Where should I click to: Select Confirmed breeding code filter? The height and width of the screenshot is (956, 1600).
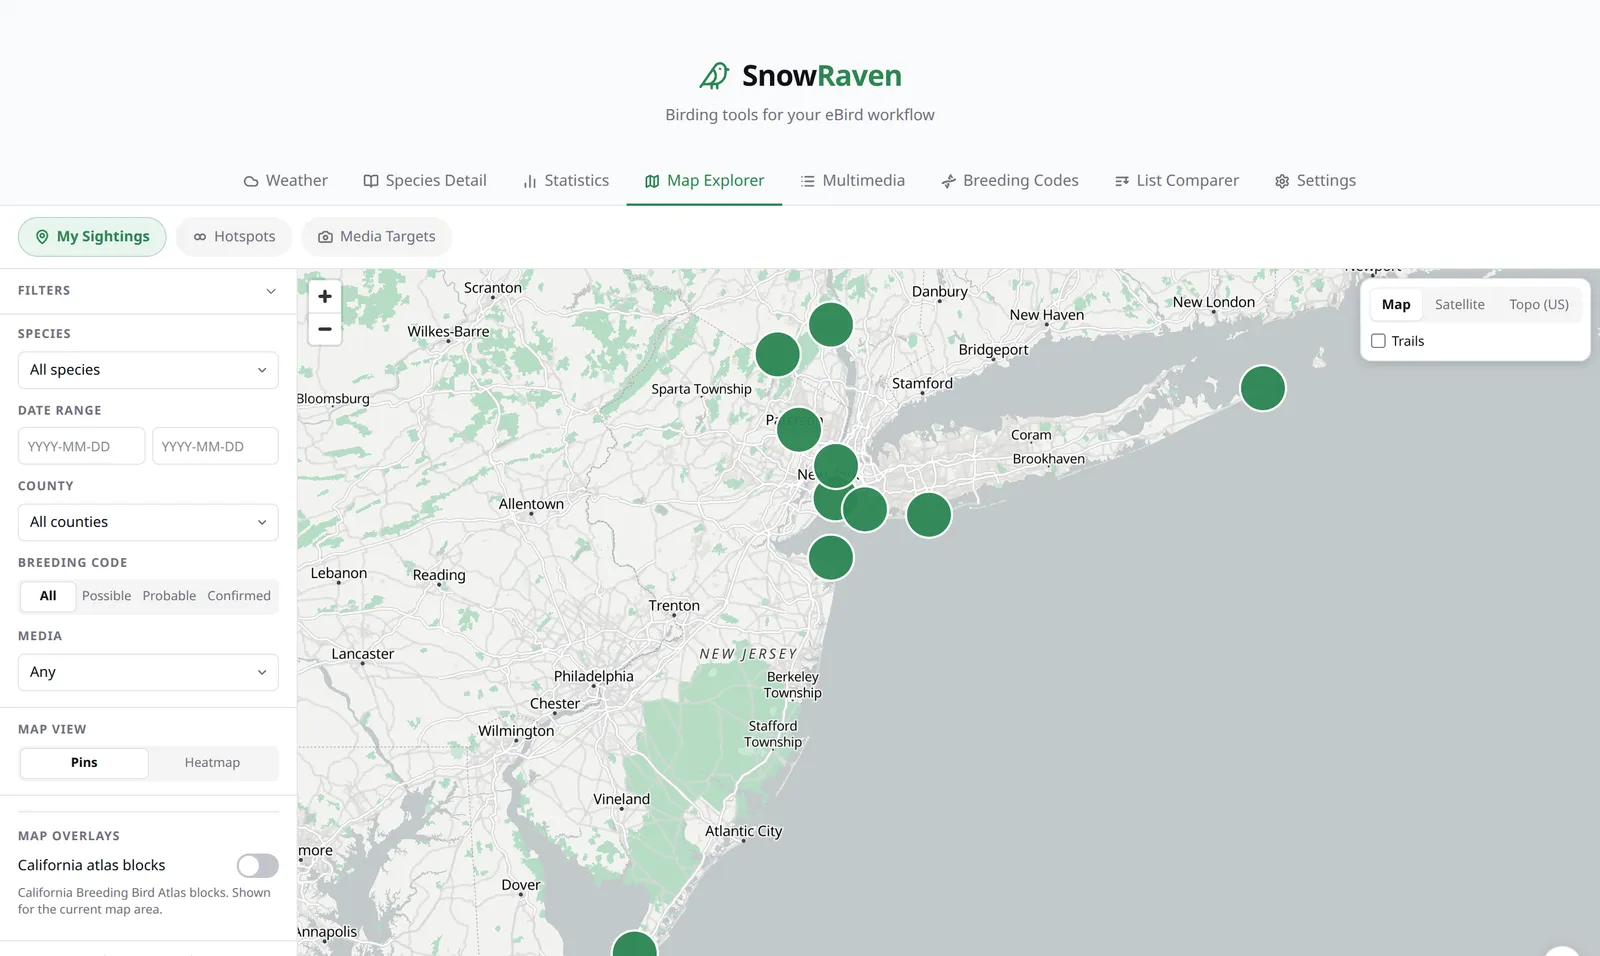pyautogui.click(x=239, y=596)
